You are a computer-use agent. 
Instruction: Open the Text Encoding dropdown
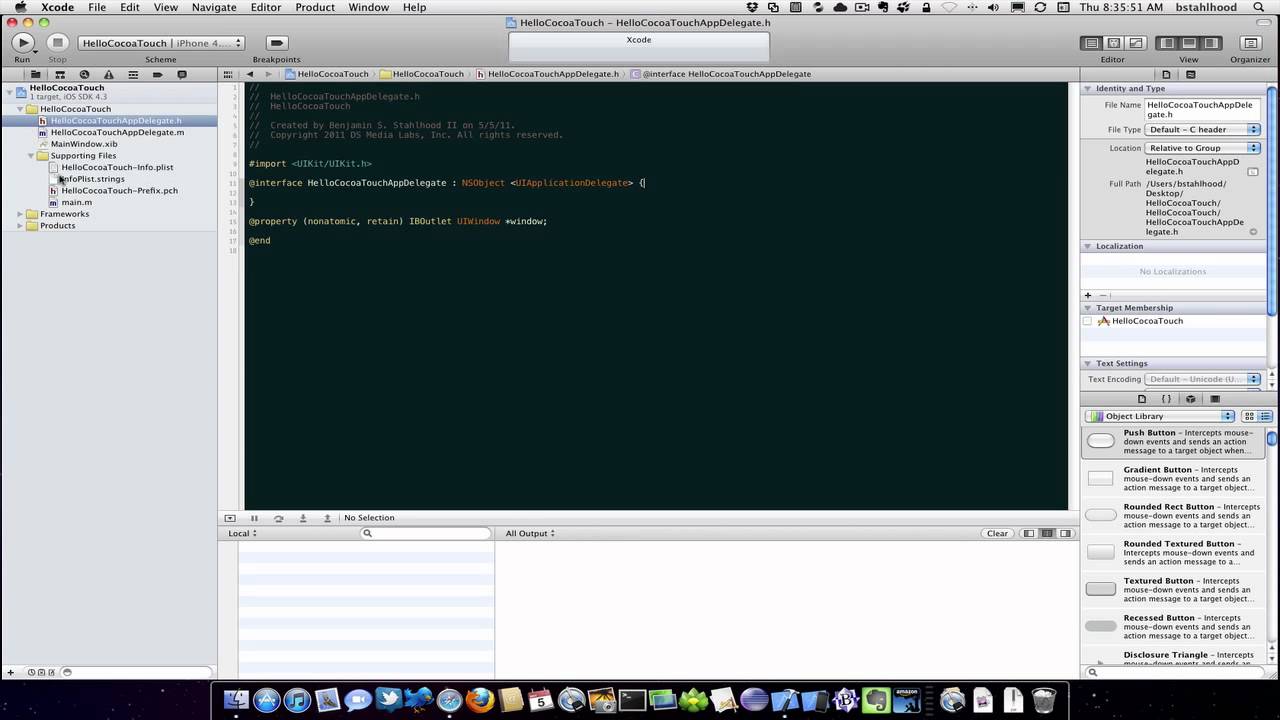point(1203,379)
